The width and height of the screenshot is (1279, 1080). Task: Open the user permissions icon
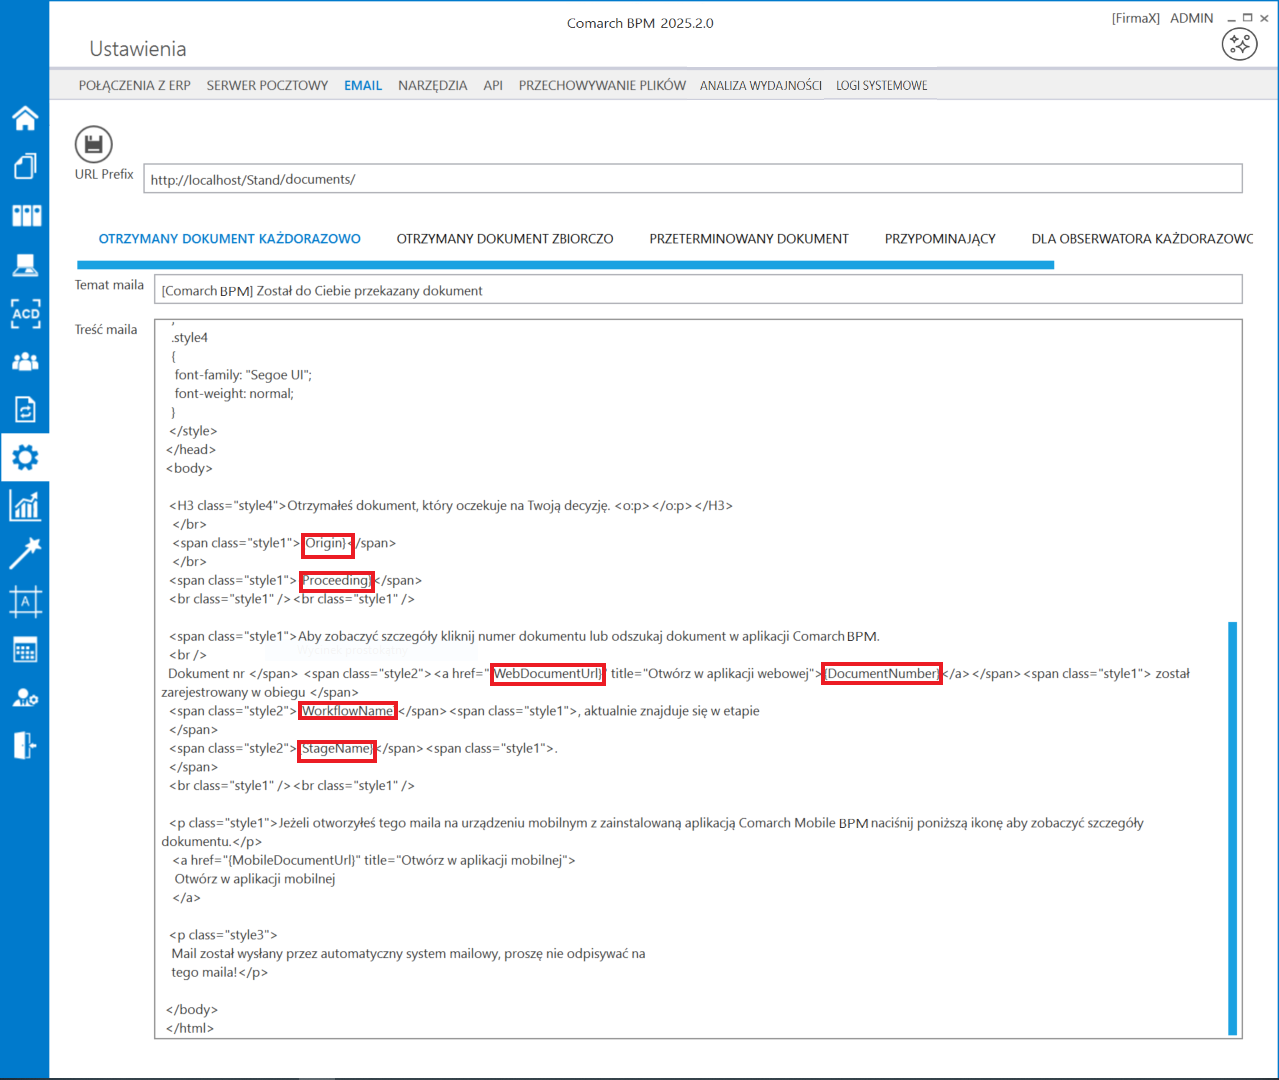pyautogui.click(x=25, y=698)
